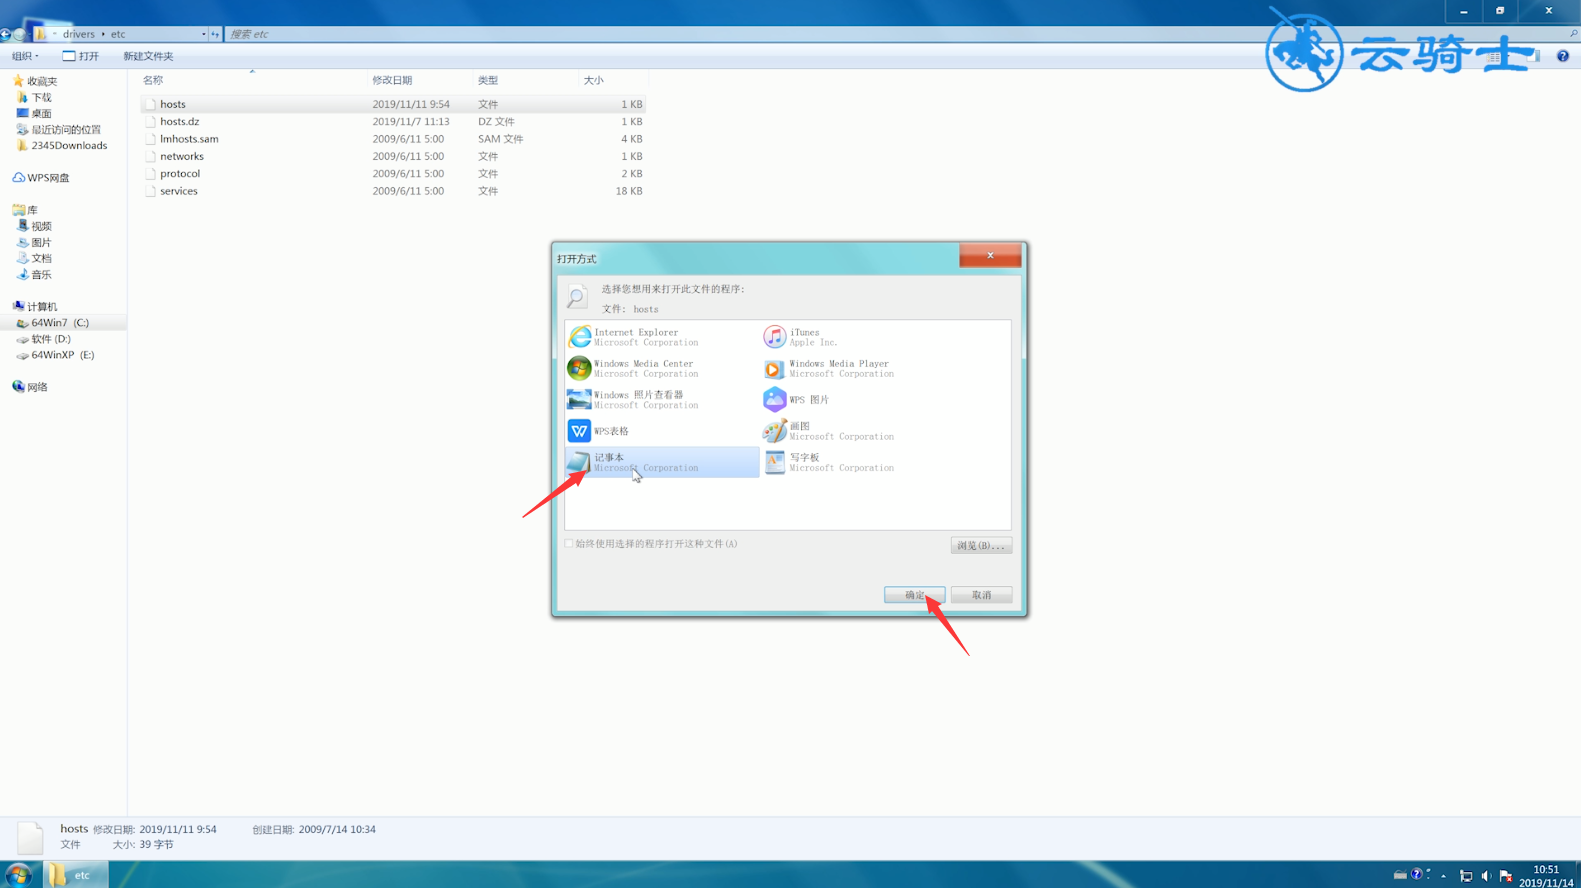Open the address bar history dropdown
The width and height of the screenshot is (1581, 888).
204,34
